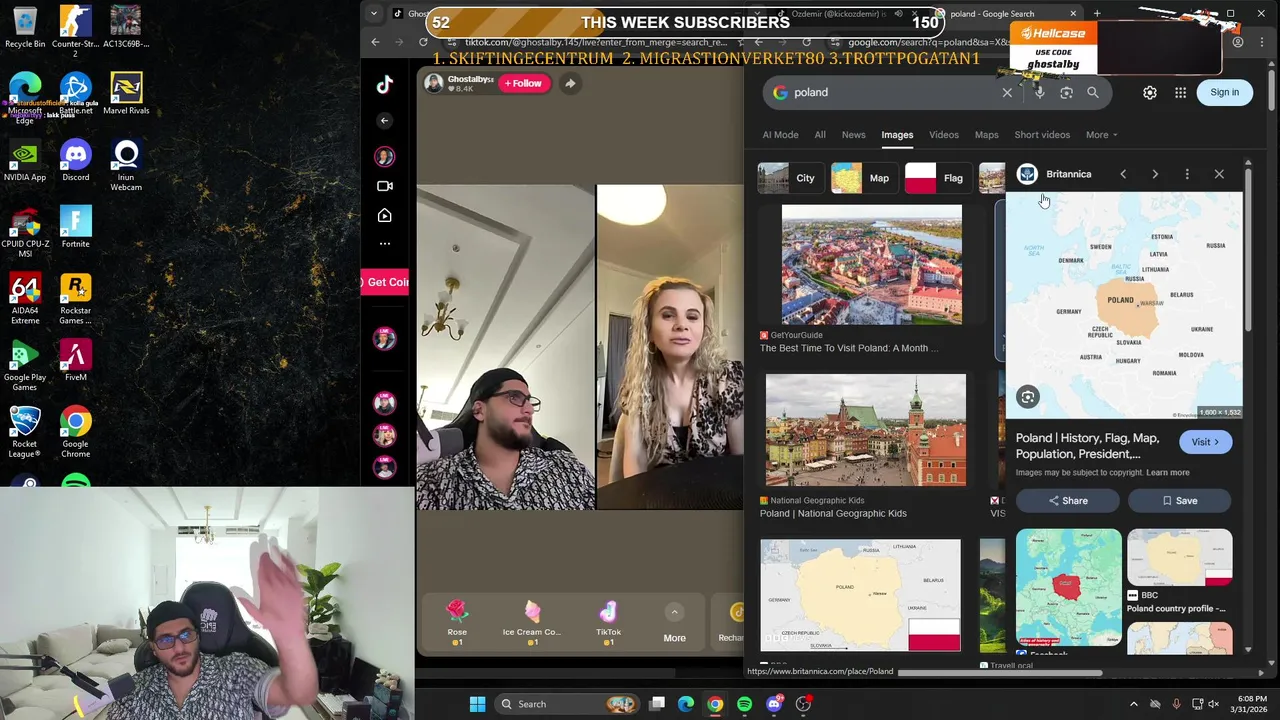This screenshot has width=1280, height=720.
Task: Open Google quick settings gear
Action: point(1150,92)
